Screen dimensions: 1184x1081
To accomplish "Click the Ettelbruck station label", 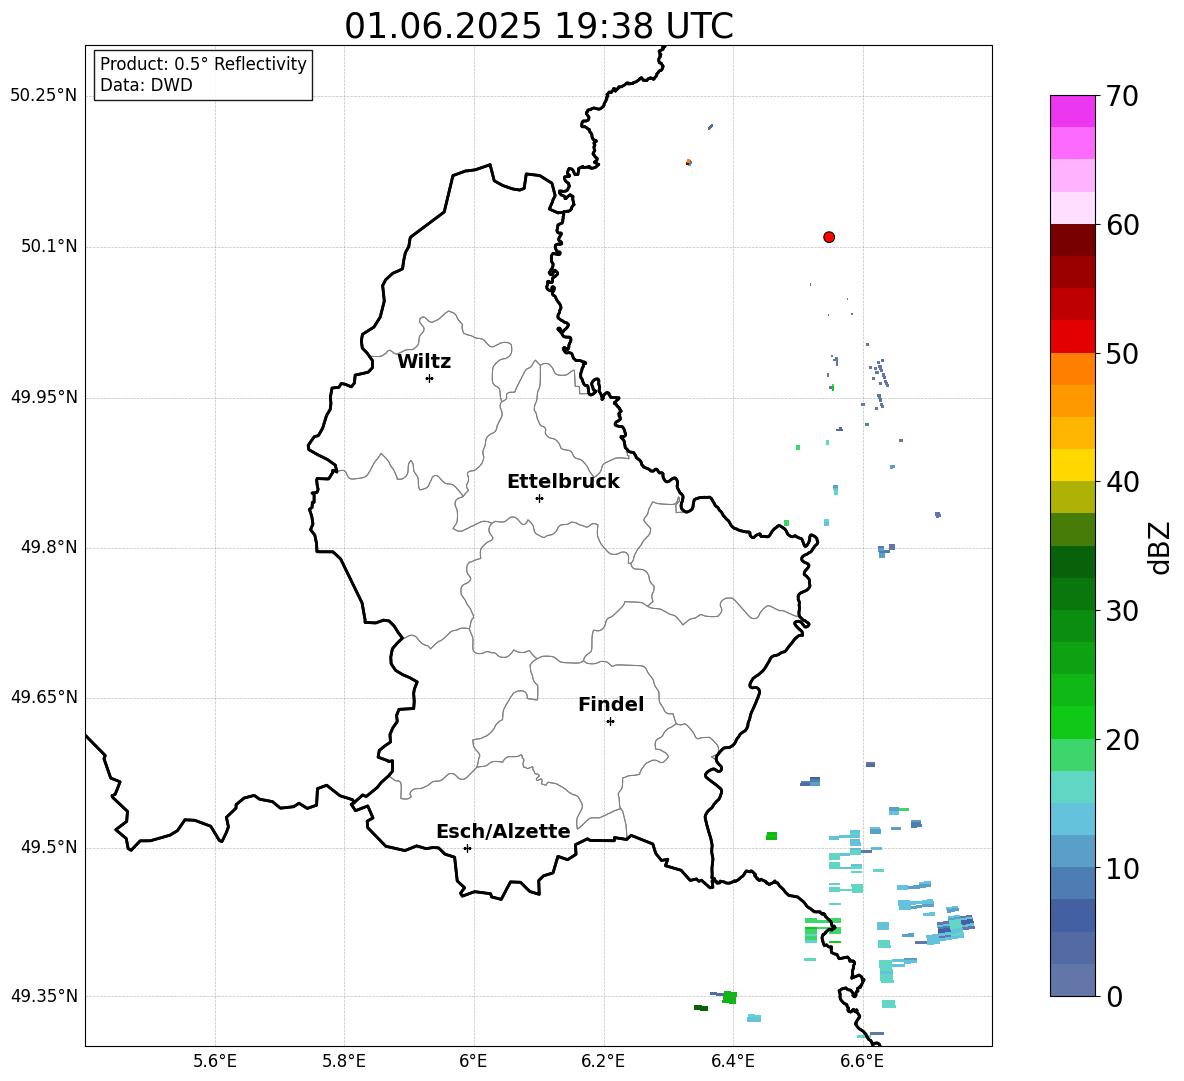I will pyautogui.click(x=563, y=482).
